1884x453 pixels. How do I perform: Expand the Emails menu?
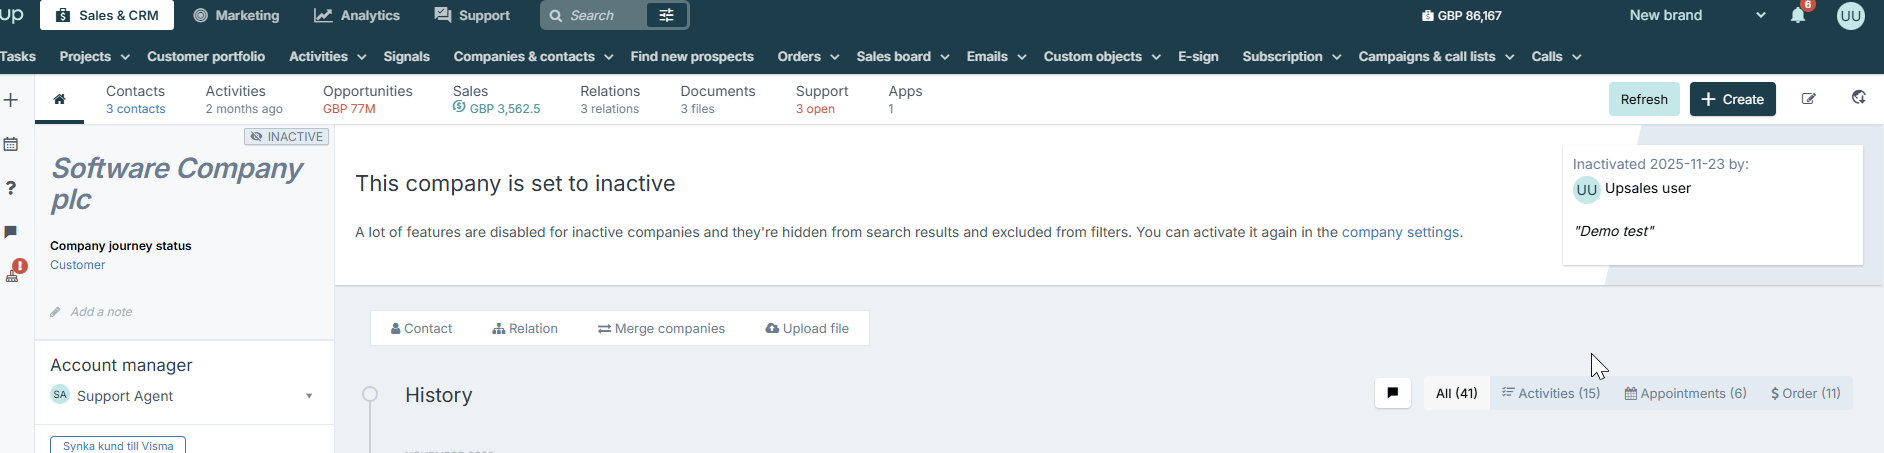(997, 56)
